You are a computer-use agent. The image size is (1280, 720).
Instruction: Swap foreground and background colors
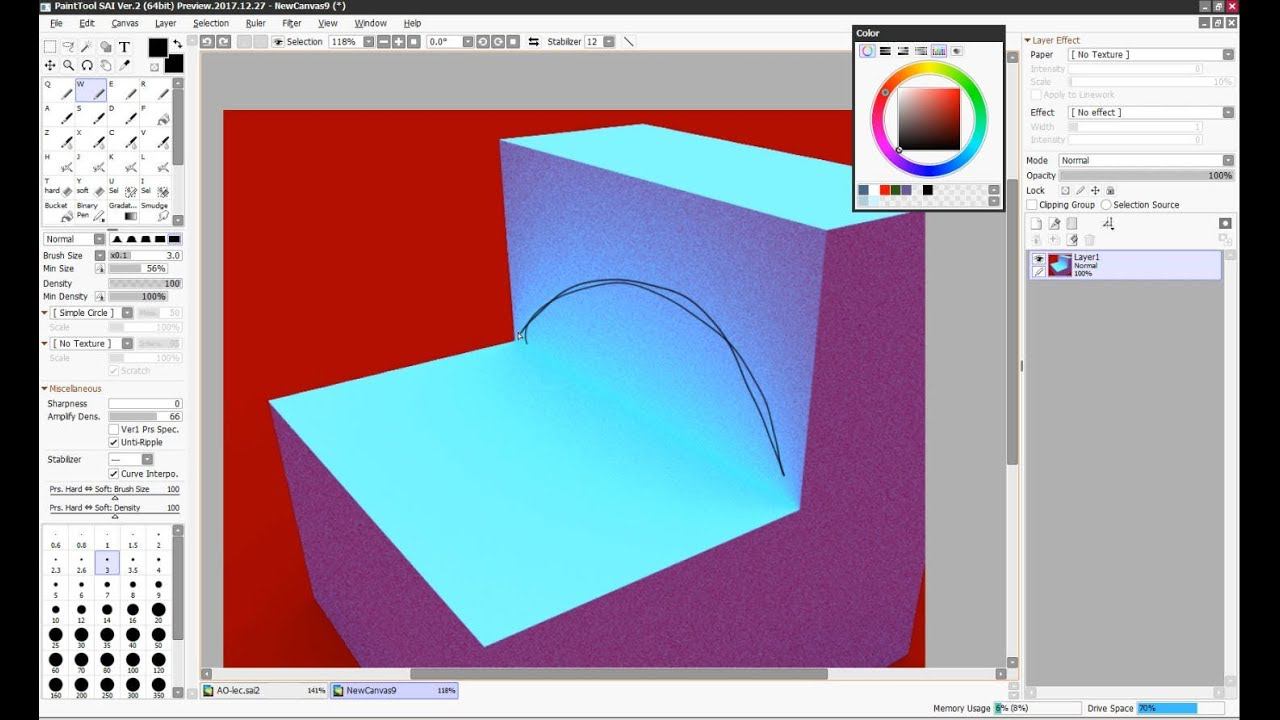point(177,44)
